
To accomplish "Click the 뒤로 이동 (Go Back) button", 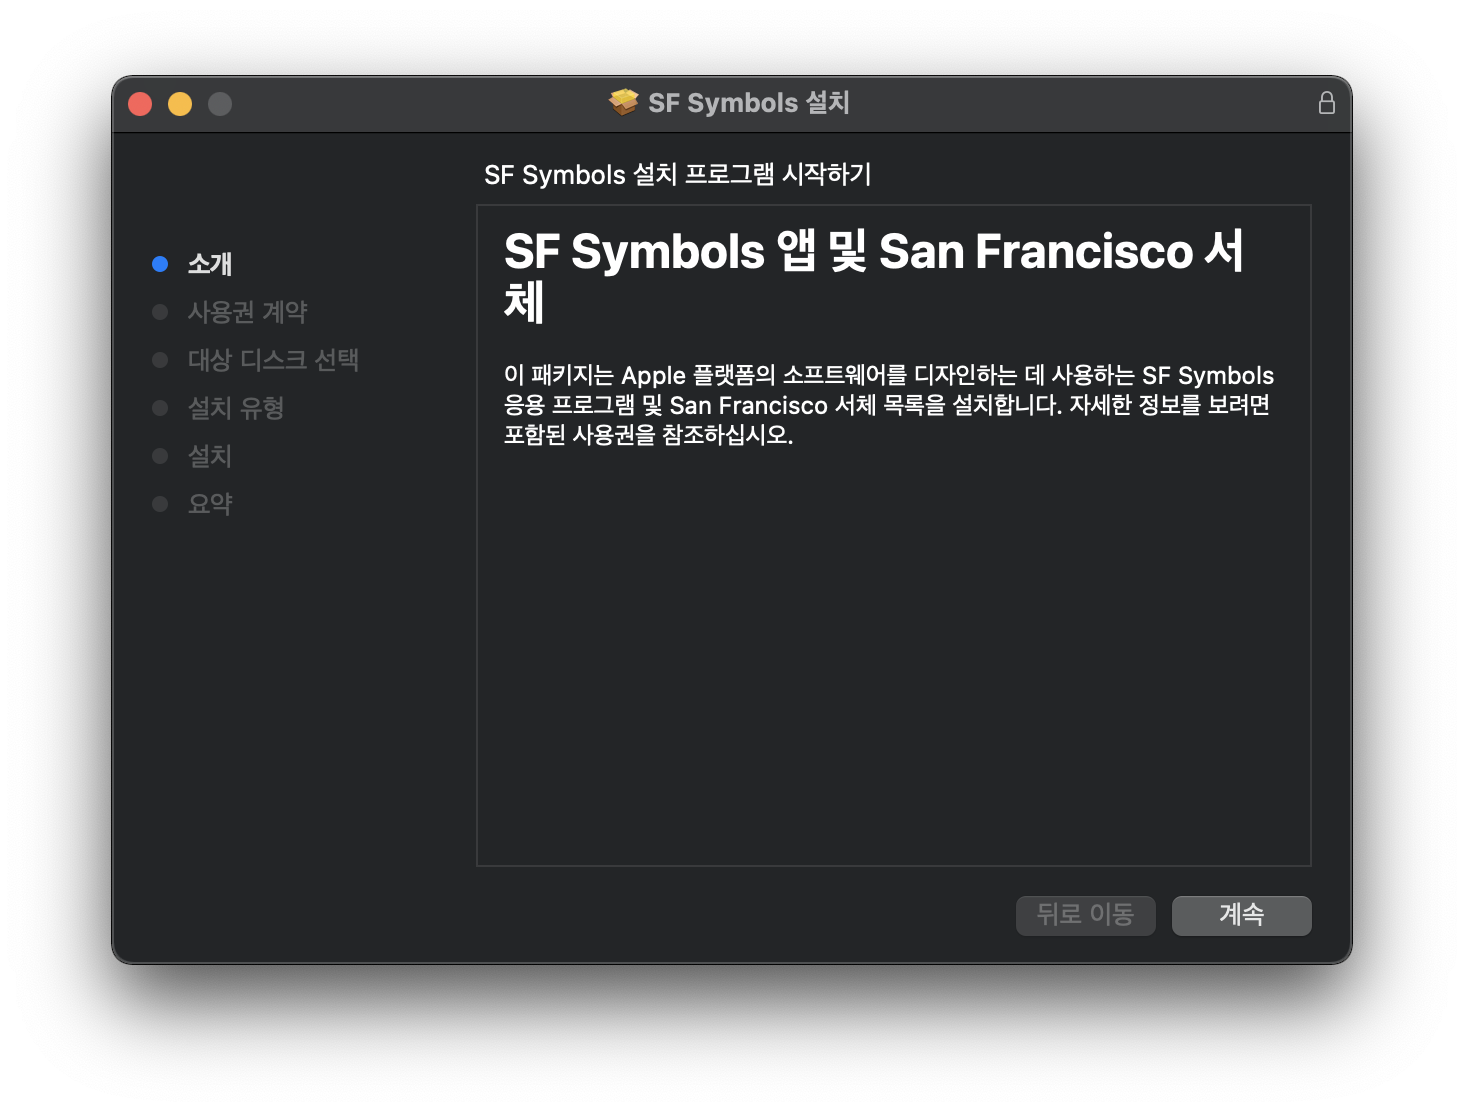I will pyautogui.click(x=1085, y=915).
